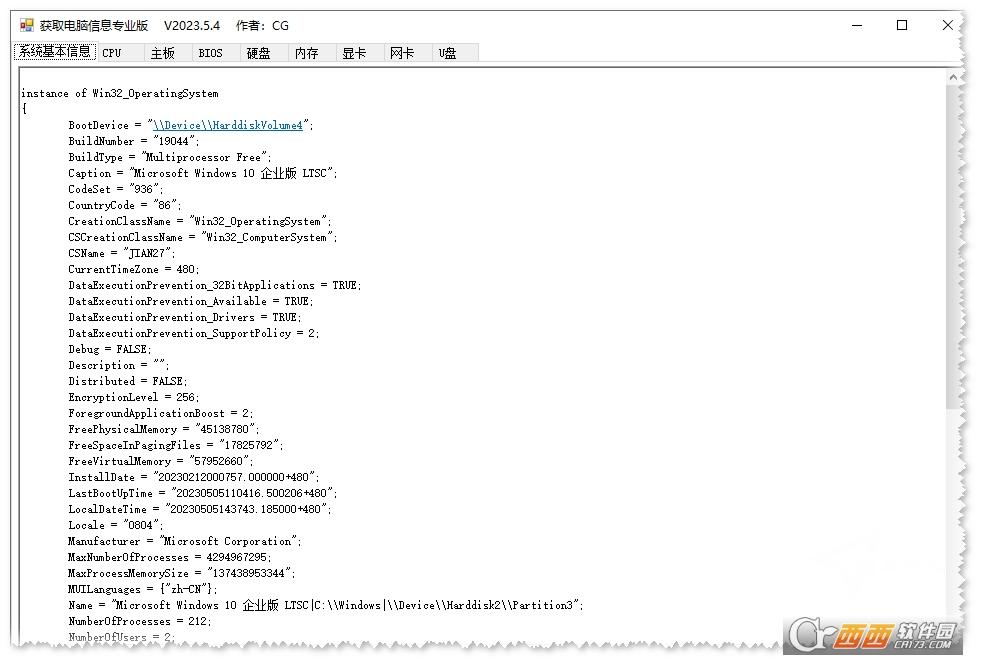This screenshot has width=983, height=665.
Task: Click the vertical scrollbar thumb
Action: (x=953, y=248)
